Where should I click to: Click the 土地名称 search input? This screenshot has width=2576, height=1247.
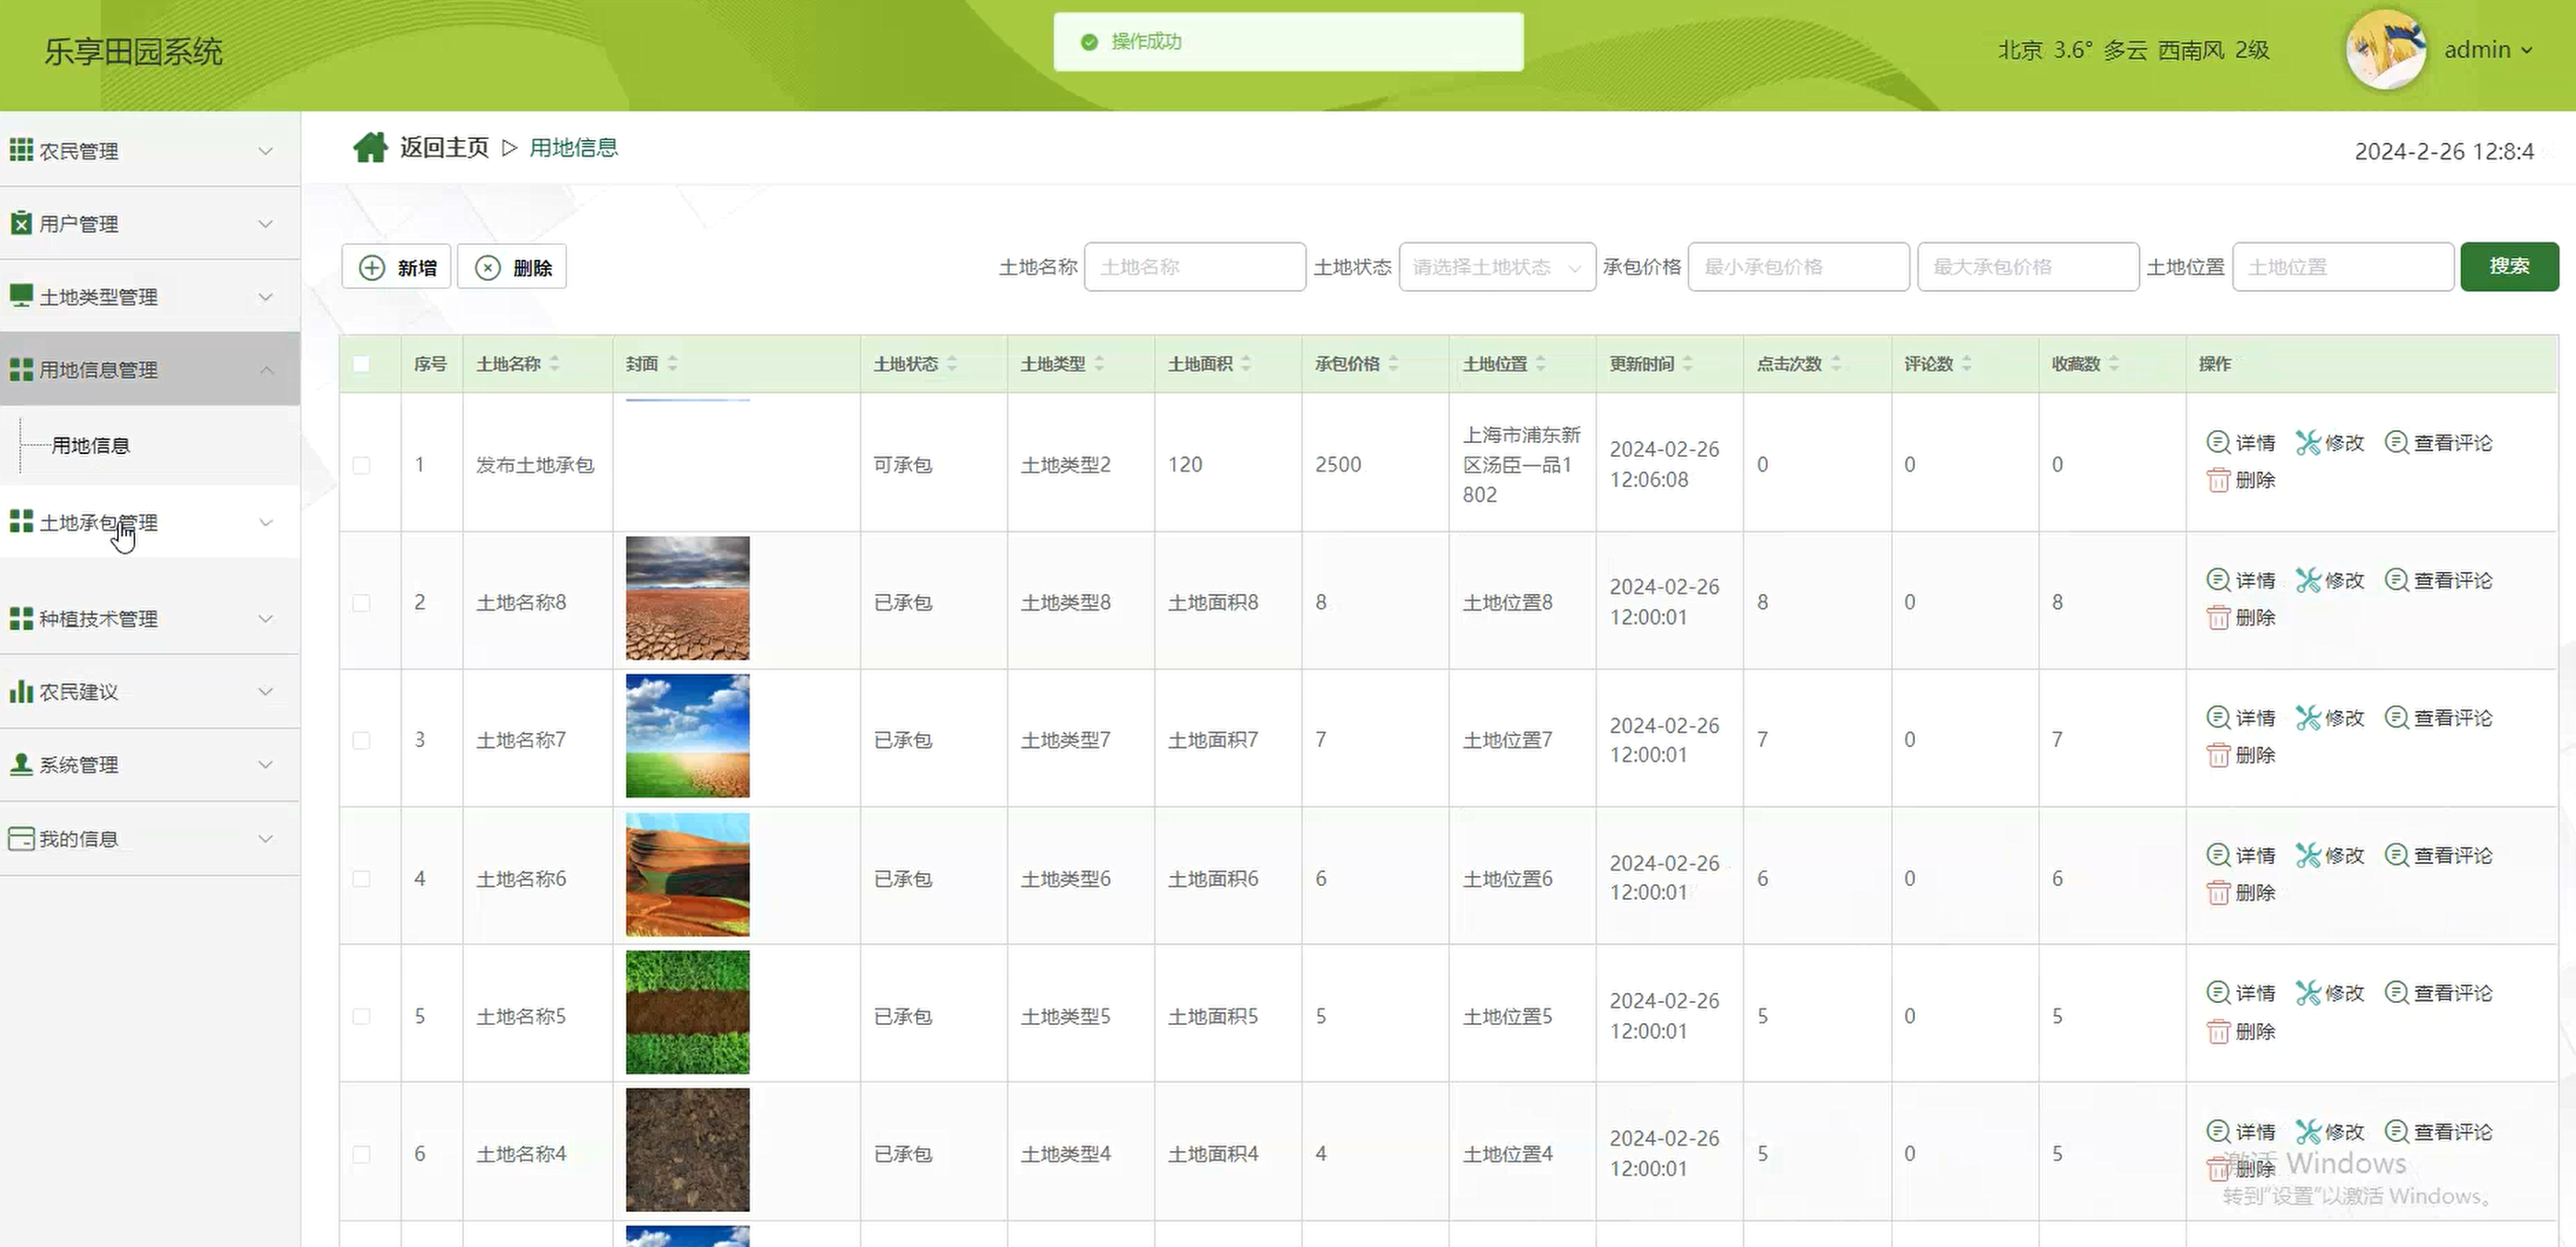[x=1195, y=267]
